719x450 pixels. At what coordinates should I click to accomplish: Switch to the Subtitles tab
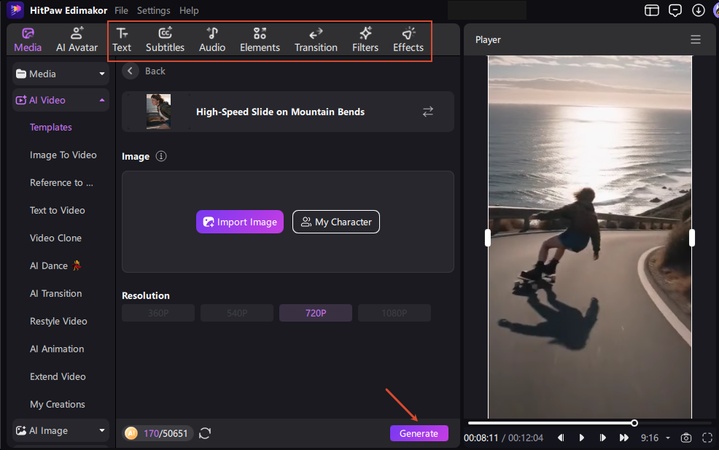[165, 40]
